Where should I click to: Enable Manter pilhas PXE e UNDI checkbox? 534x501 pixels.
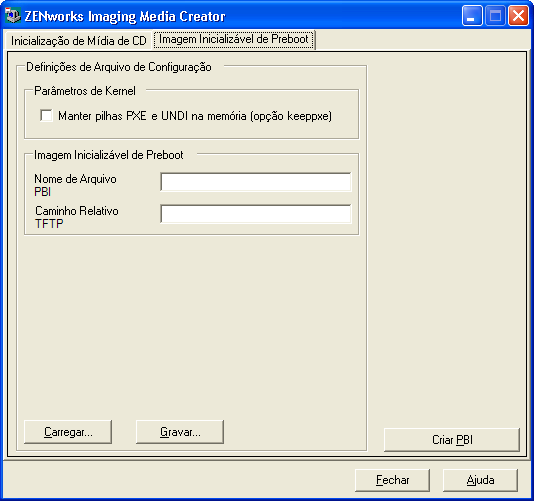click(46, 115)
